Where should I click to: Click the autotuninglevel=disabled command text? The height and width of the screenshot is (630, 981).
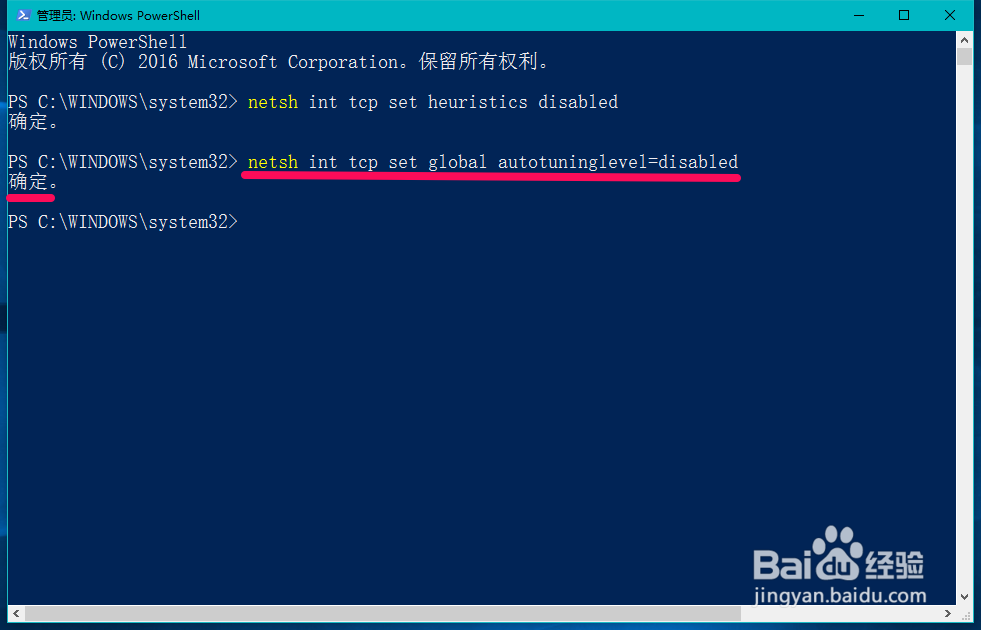618,162
